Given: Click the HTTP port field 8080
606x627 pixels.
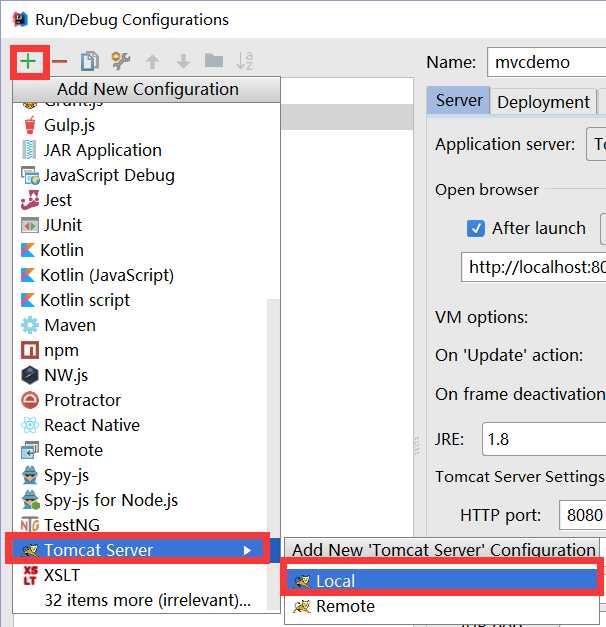Looking at the screenshot, I should 582,515.
